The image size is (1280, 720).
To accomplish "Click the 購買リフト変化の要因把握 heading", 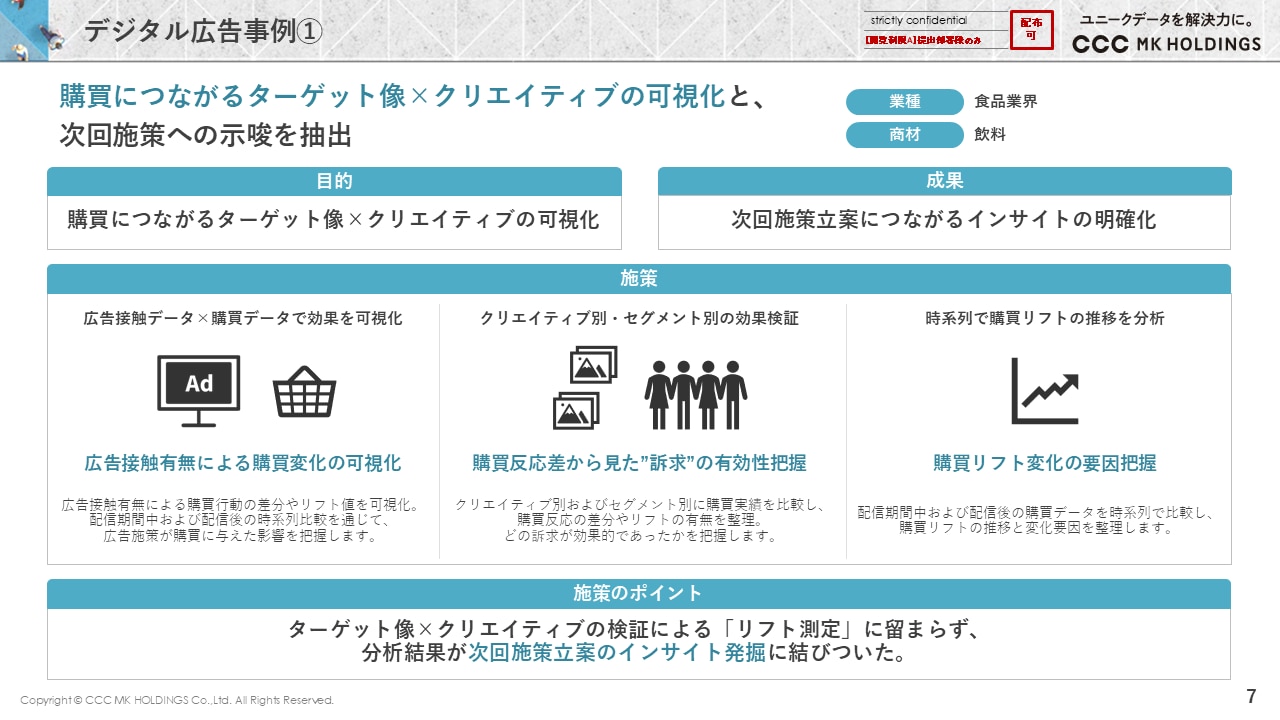I will [1044, 463].
